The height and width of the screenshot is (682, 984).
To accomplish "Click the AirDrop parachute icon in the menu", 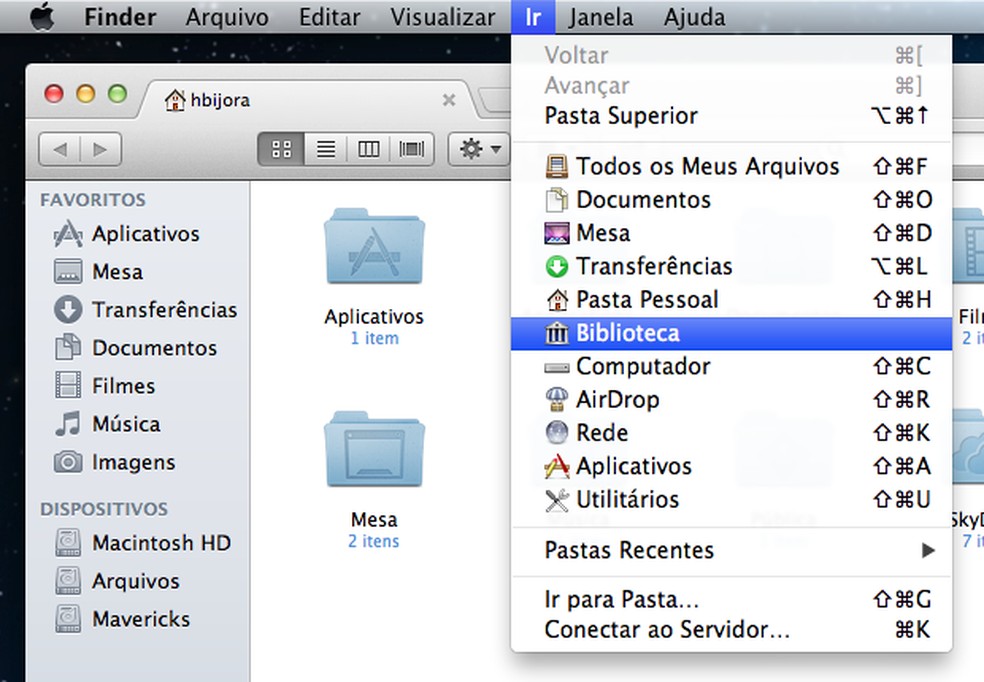I will (x=557, y=400).
